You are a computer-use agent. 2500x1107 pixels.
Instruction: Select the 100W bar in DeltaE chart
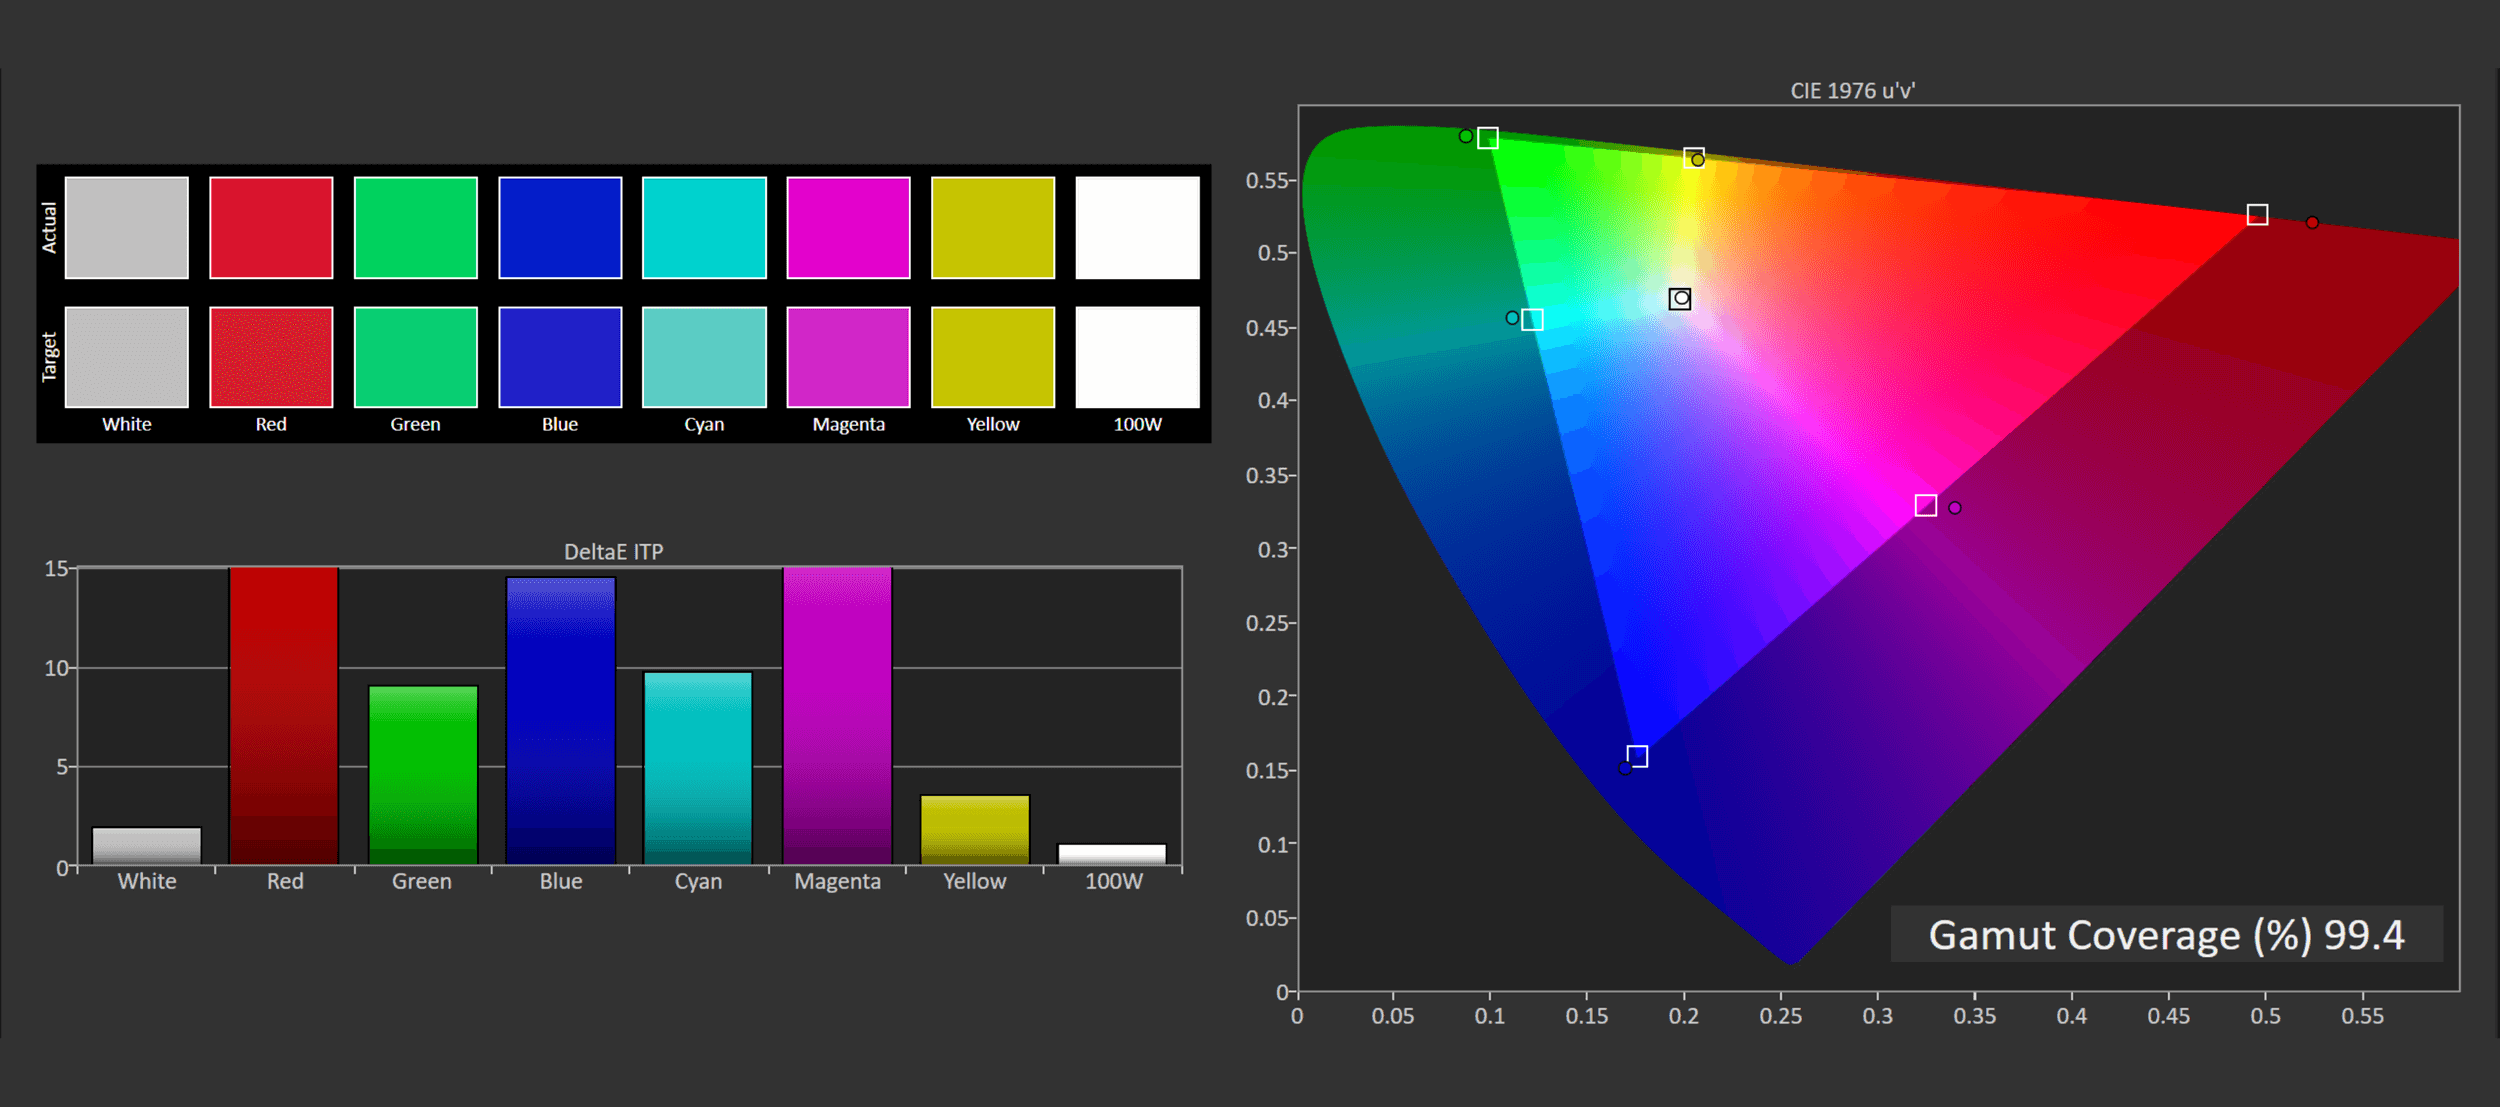click(1112, 855)
